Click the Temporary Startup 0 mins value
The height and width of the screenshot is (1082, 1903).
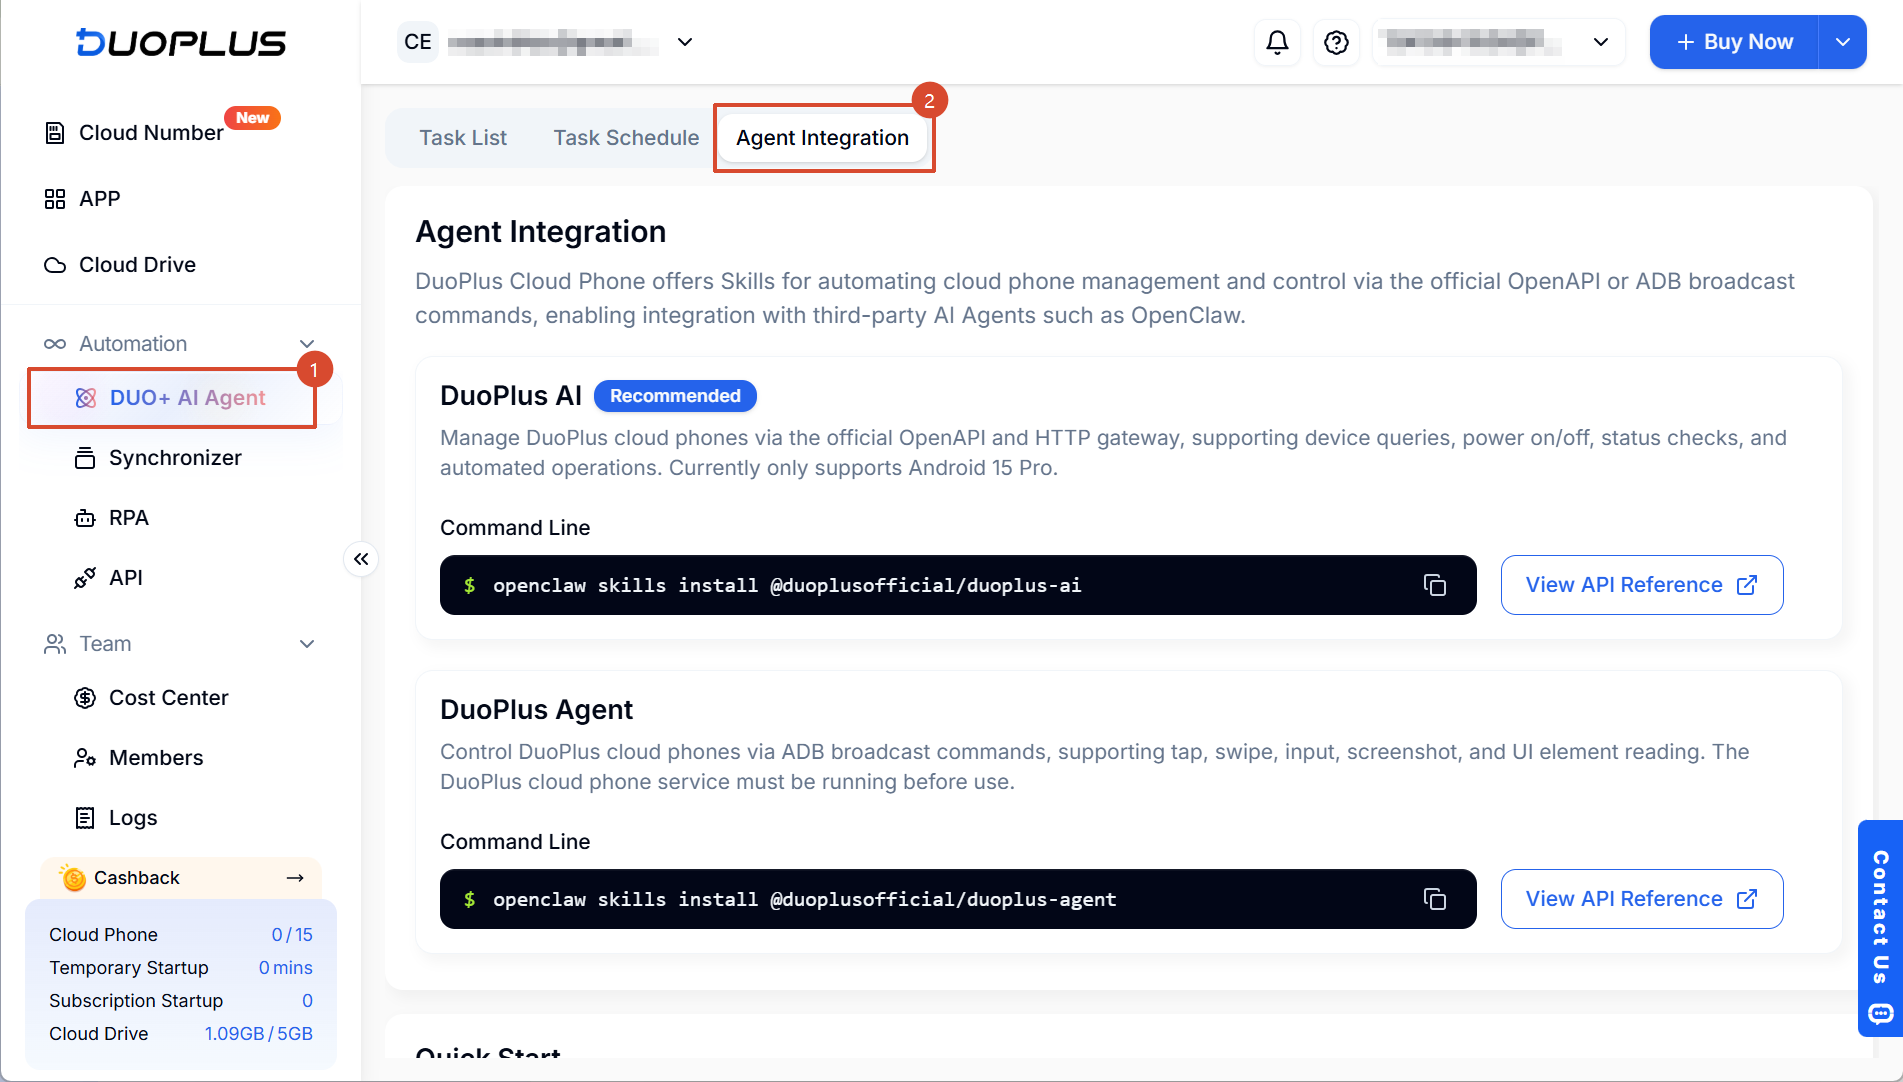pyautogui.click(x=286, y=968)
